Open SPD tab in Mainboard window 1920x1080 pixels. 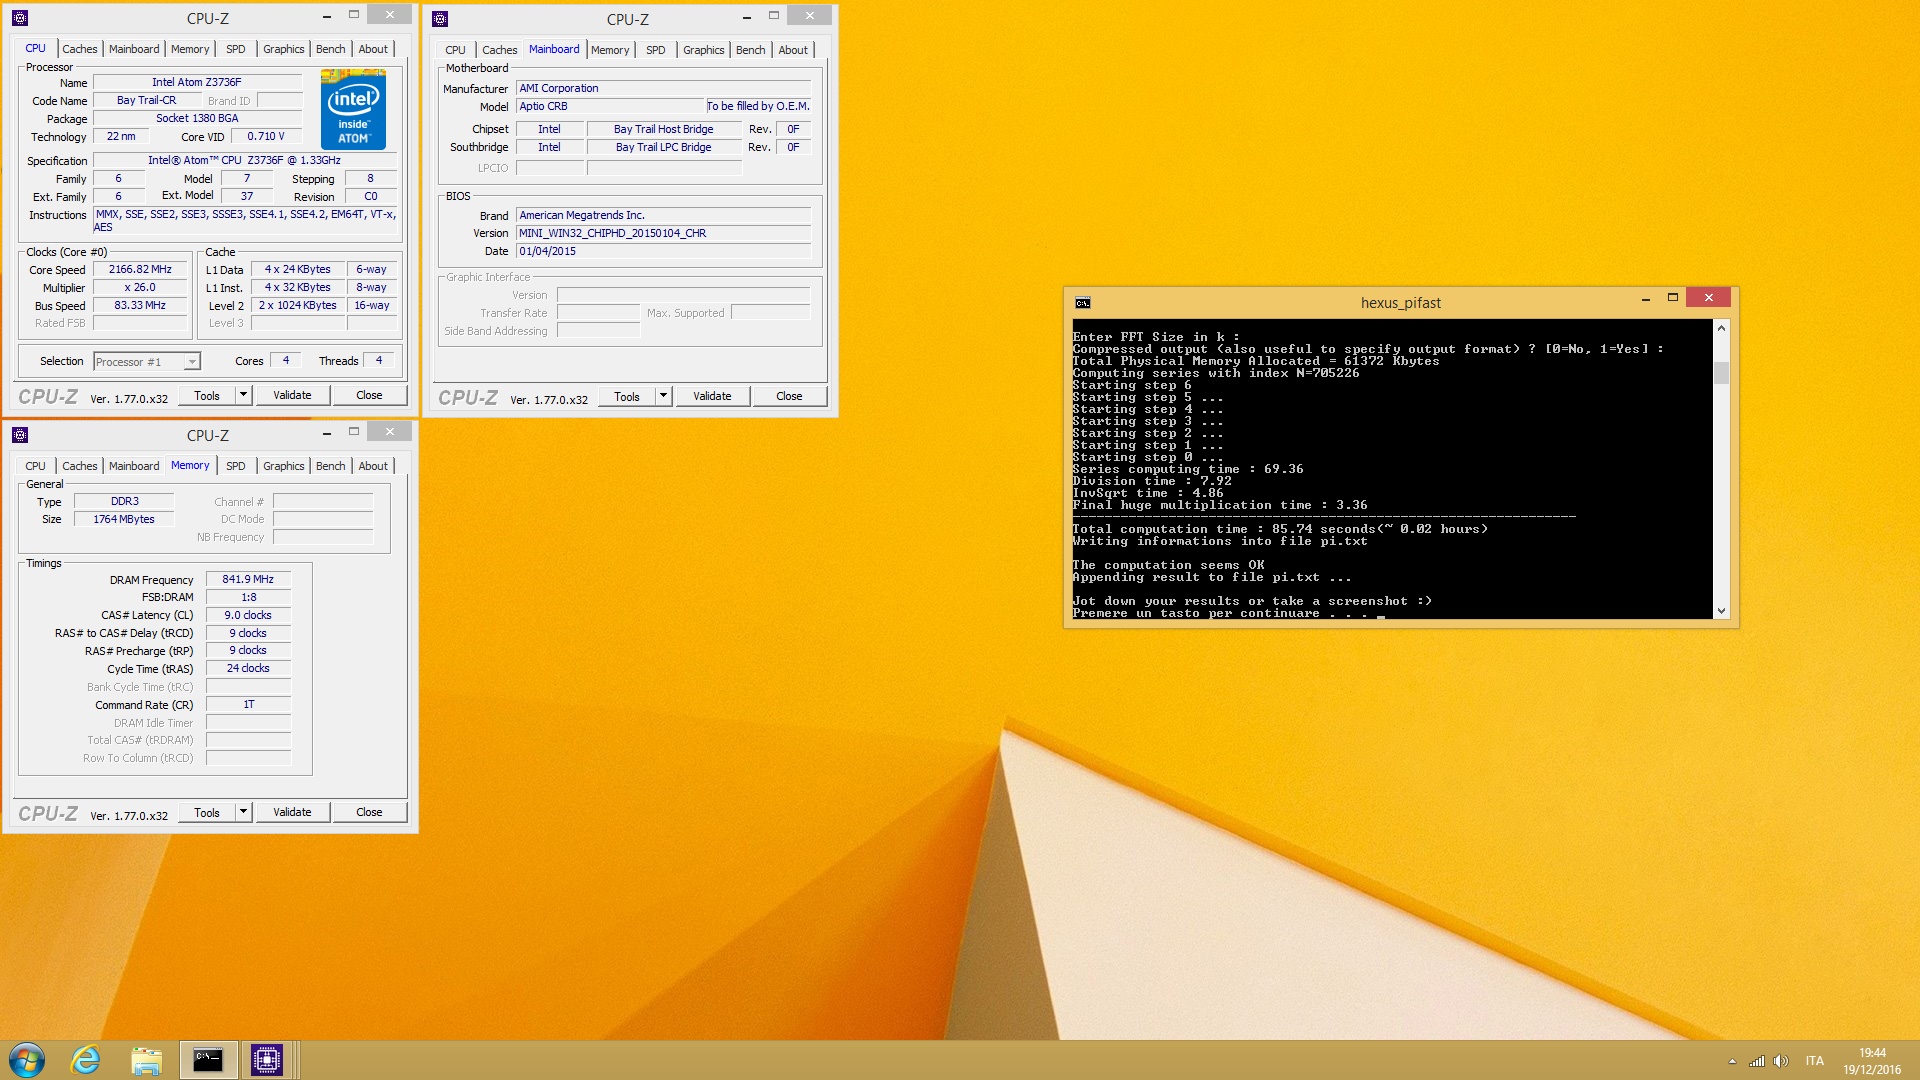656,50
